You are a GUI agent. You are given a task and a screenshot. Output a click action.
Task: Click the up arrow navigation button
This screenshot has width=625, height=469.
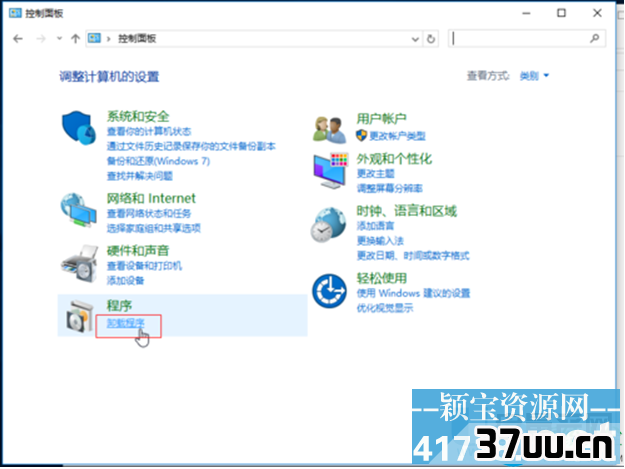tap(75, 39)
